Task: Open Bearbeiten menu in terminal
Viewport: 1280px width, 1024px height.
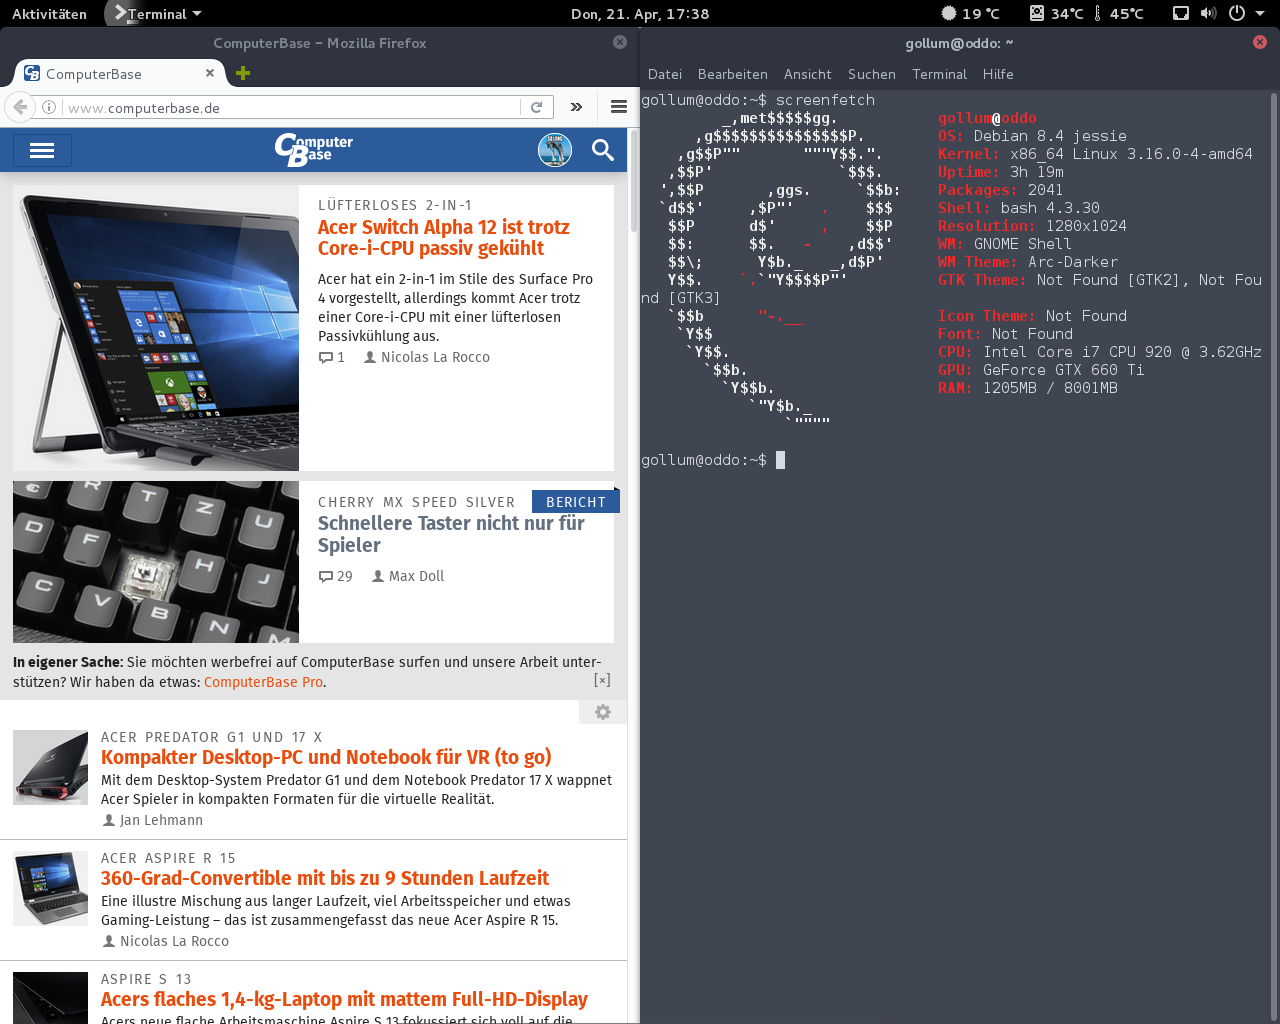Action: tap(733, 74)
